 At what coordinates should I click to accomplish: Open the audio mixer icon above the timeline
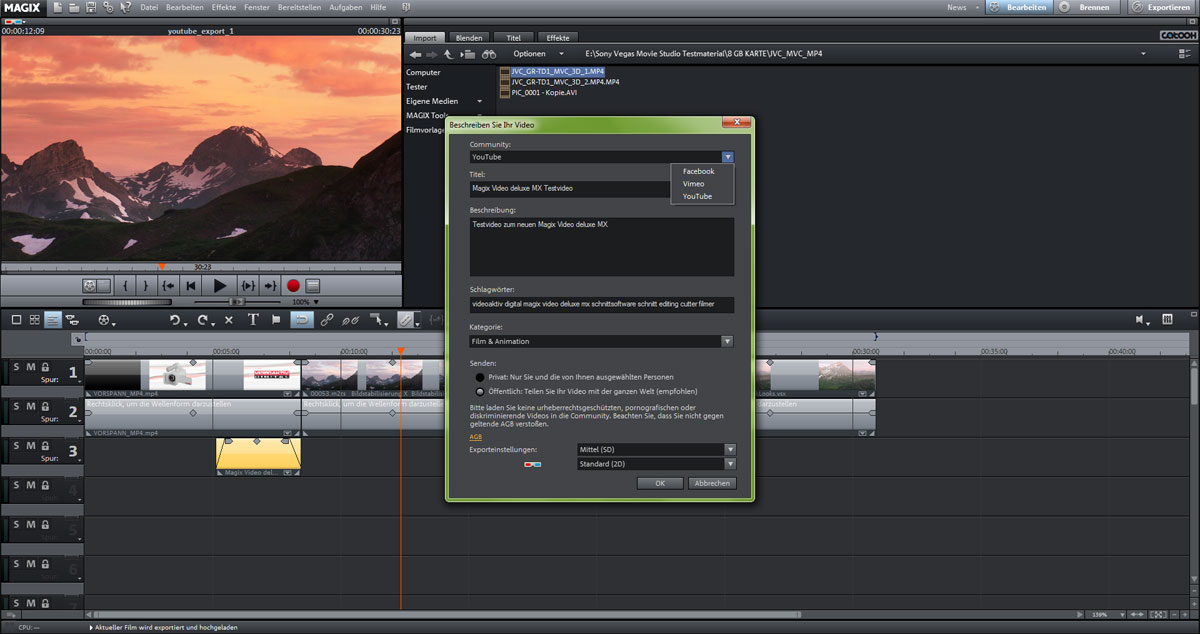click(x=1167, y=320)
